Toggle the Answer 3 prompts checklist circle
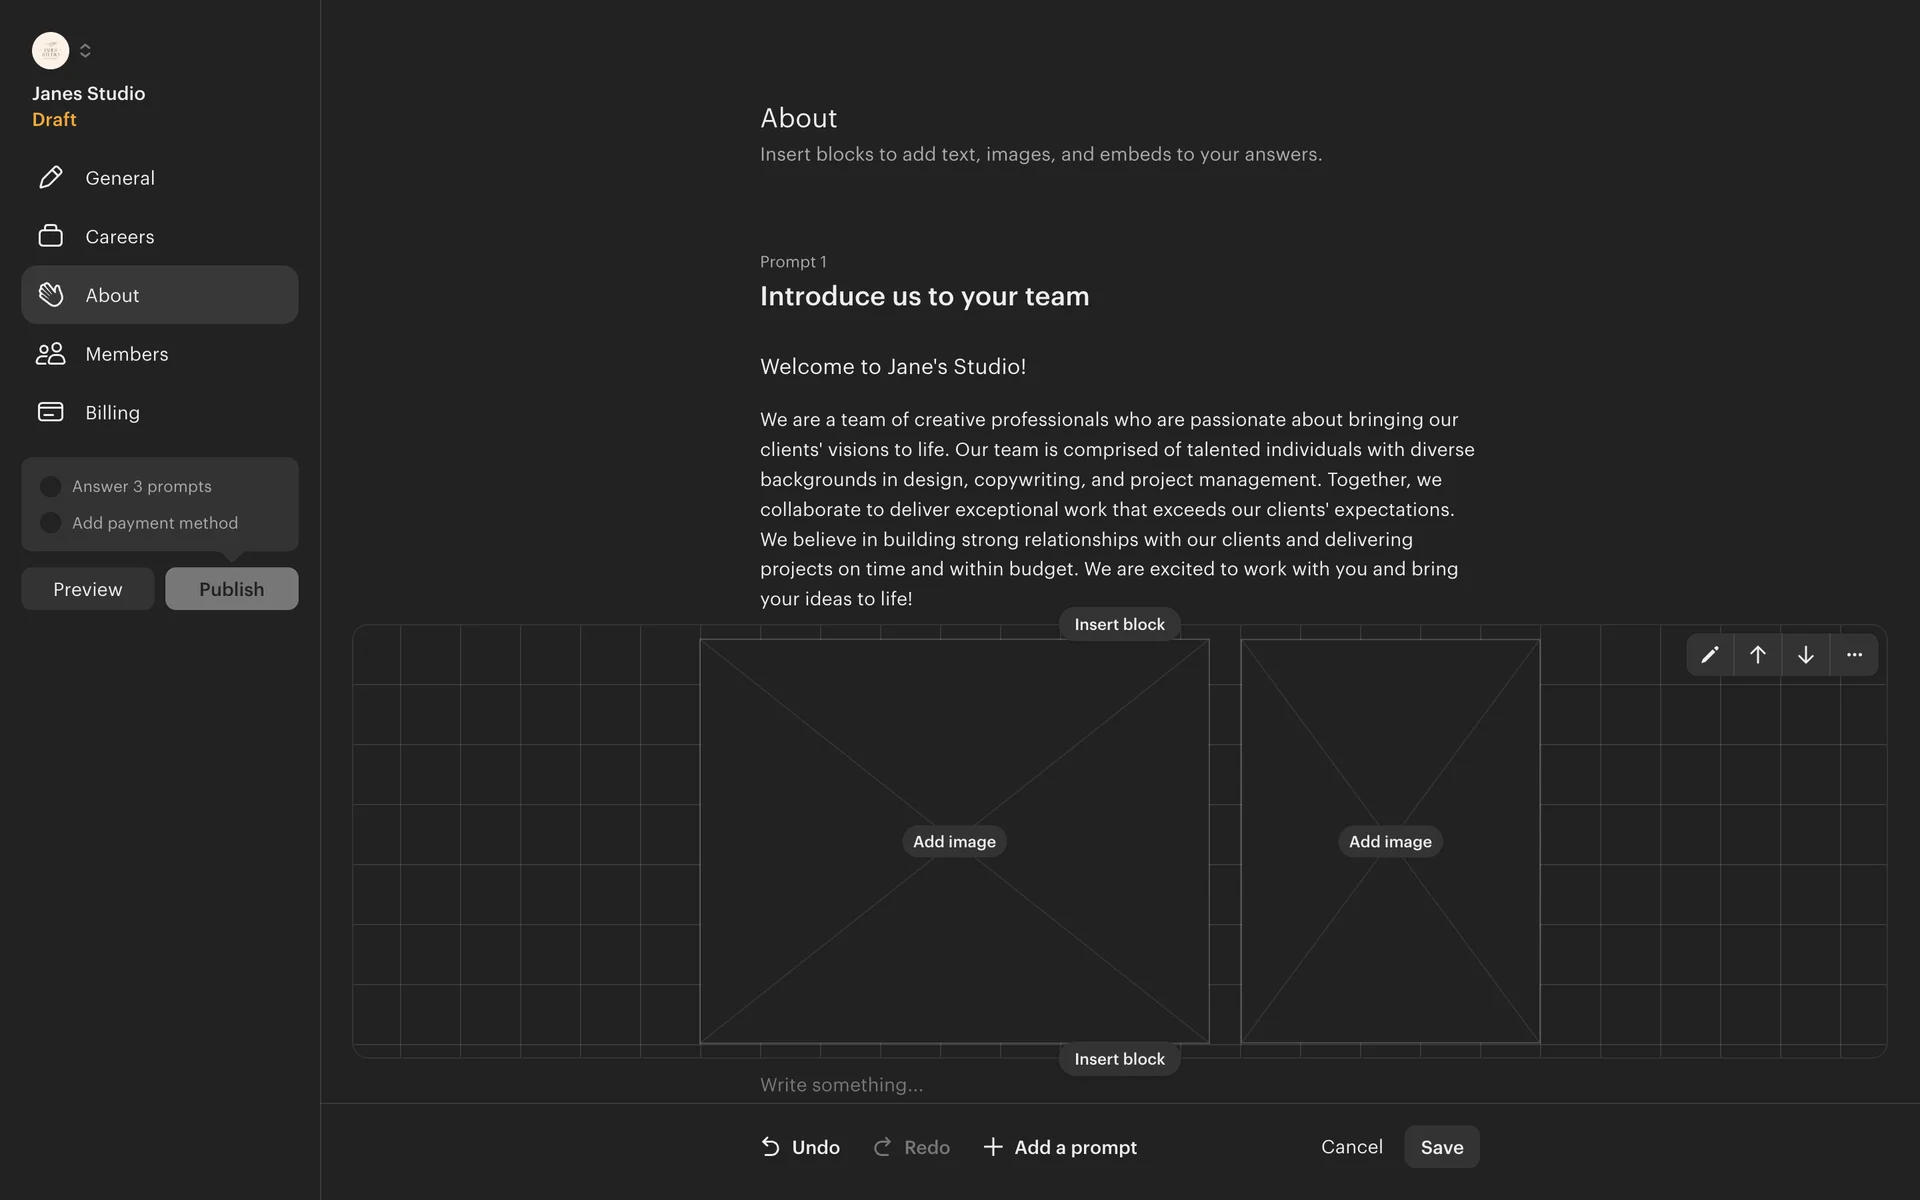Screen dimensions: 1920x1200 click(x=51, y=487)
